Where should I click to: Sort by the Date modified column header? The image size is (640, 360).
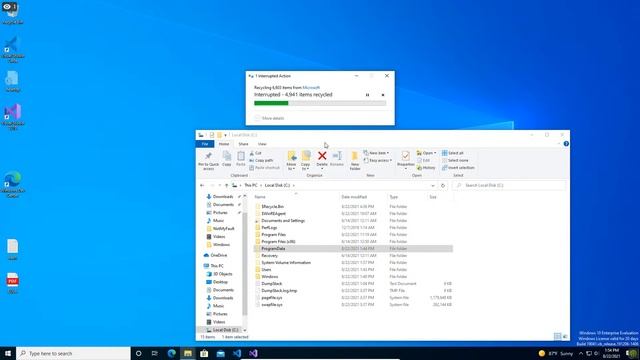pos(363,197)
